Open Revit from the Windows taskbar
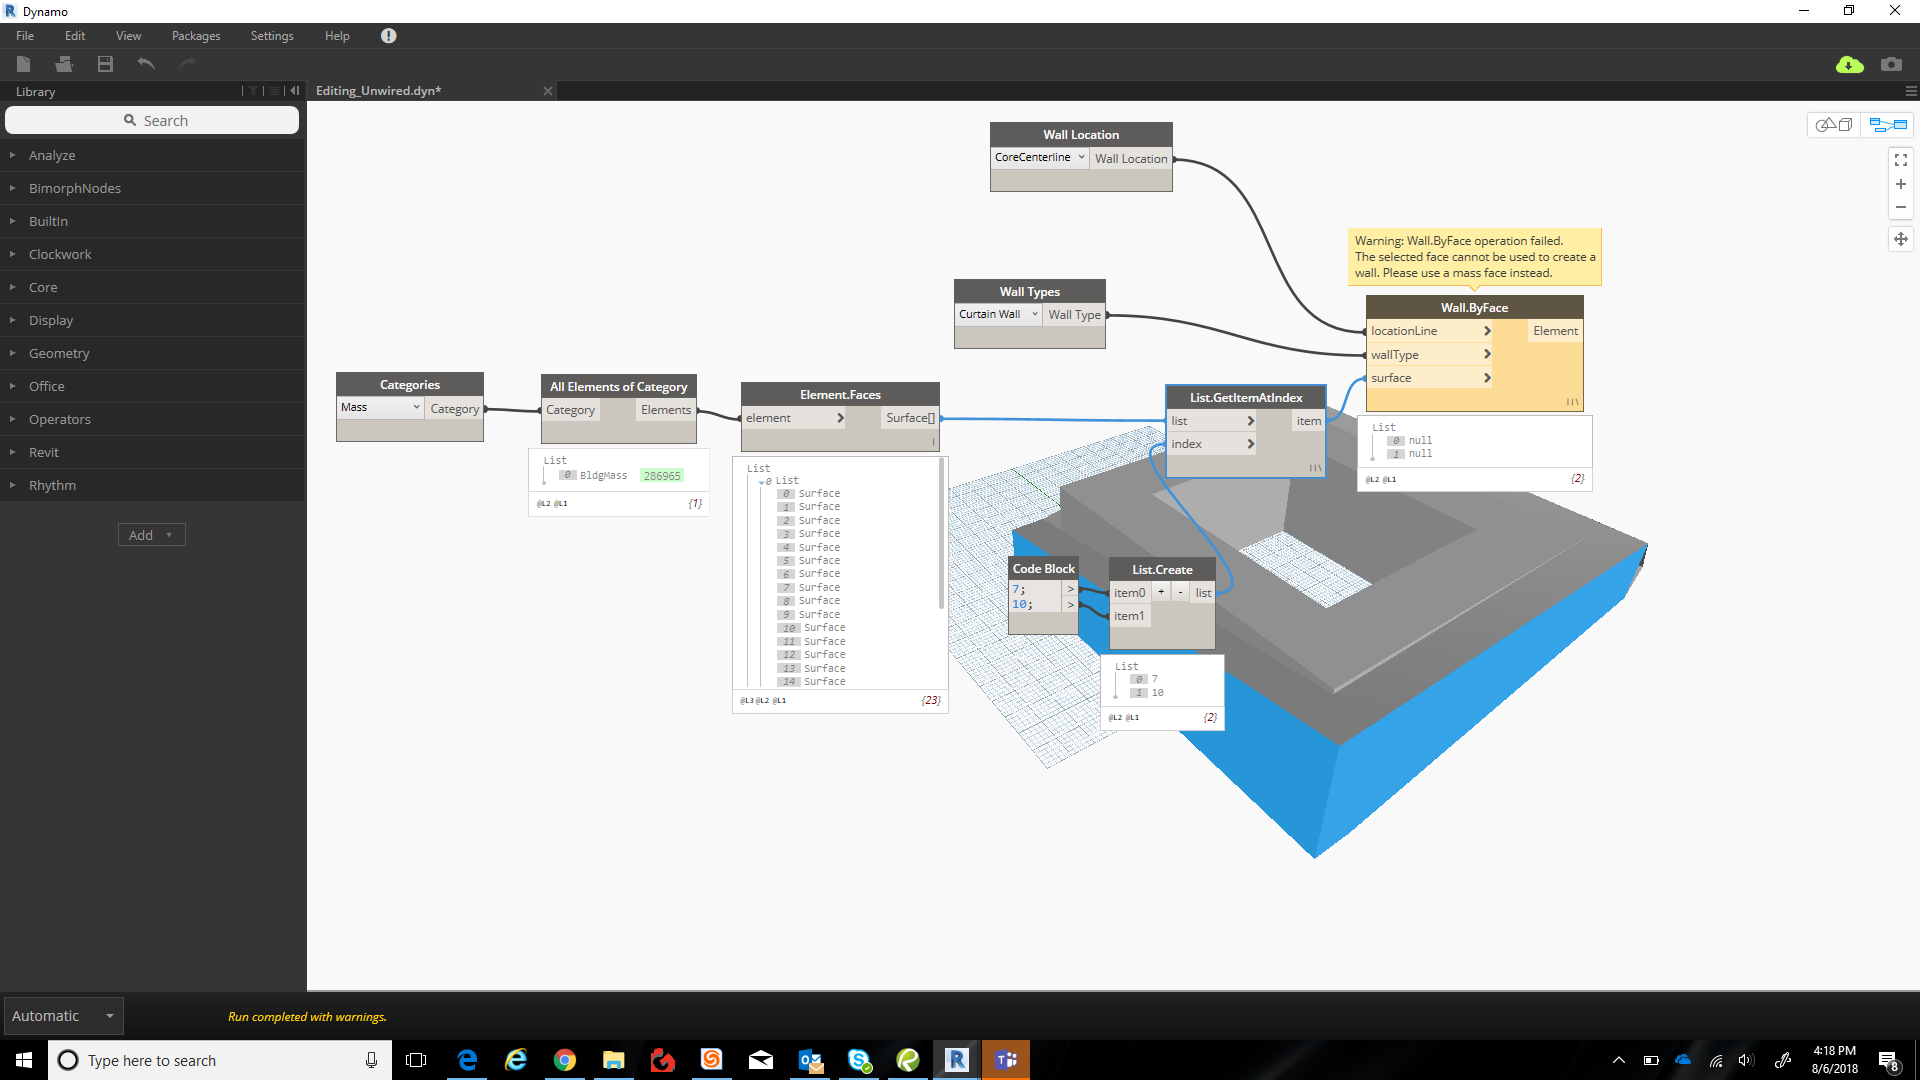 pos(957,1060)
